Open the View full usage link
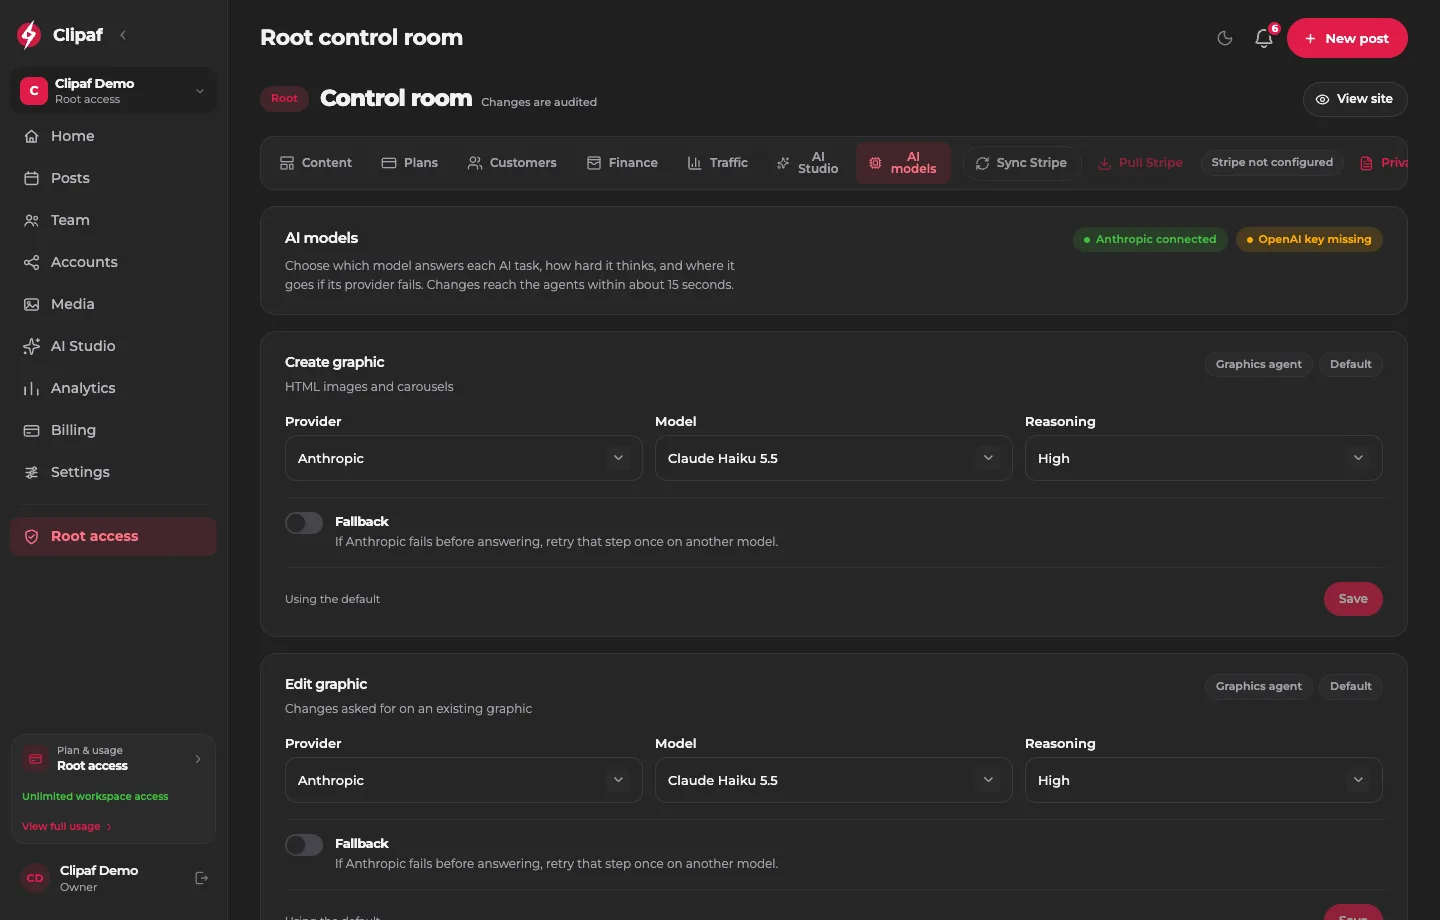The height and width of the screenshot is (920, 1440). point(67,827)
